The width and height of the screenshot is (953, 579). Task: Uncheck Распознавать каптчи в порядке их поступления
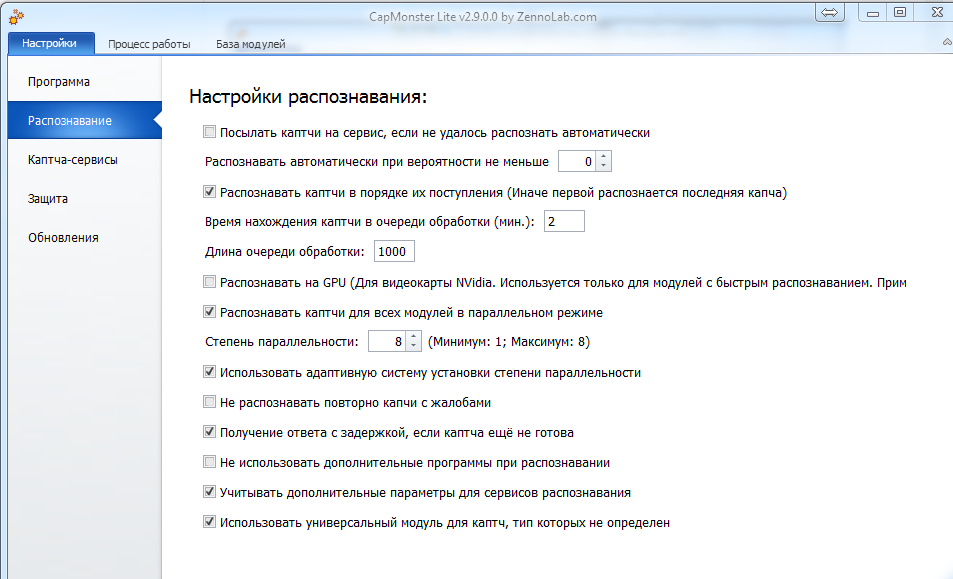209,192
